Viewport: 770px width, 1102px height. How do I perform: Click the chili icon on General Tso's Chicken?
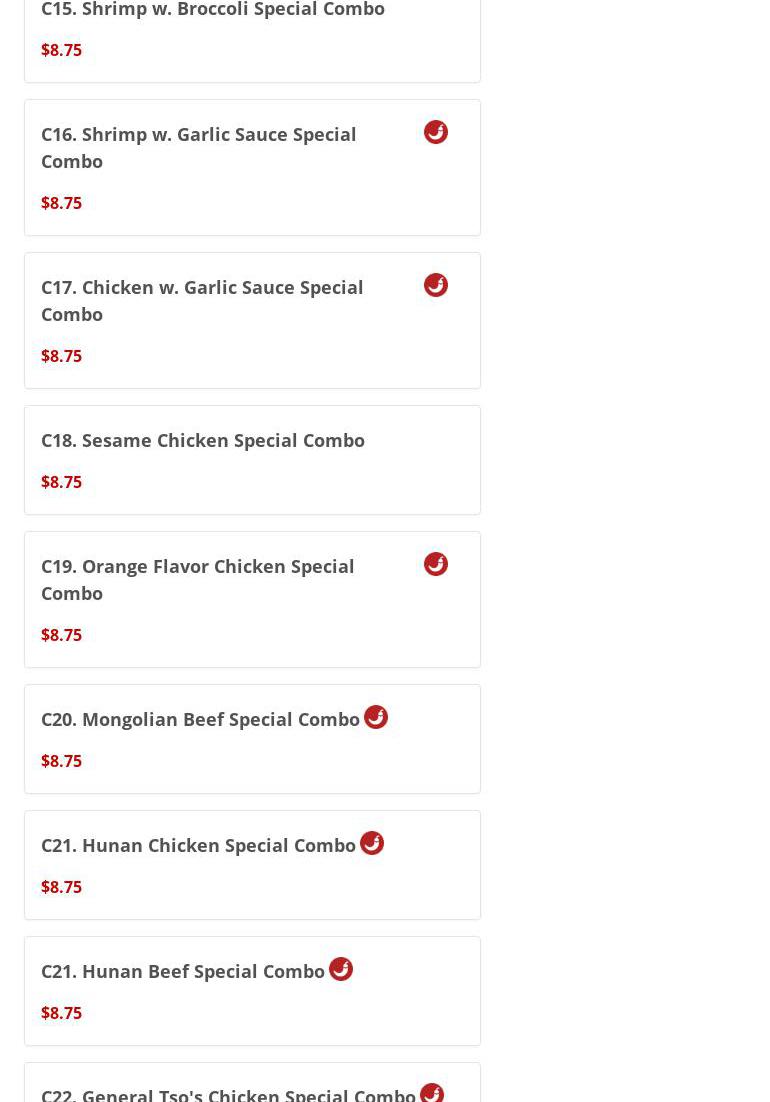click(x=432, y=1092)
